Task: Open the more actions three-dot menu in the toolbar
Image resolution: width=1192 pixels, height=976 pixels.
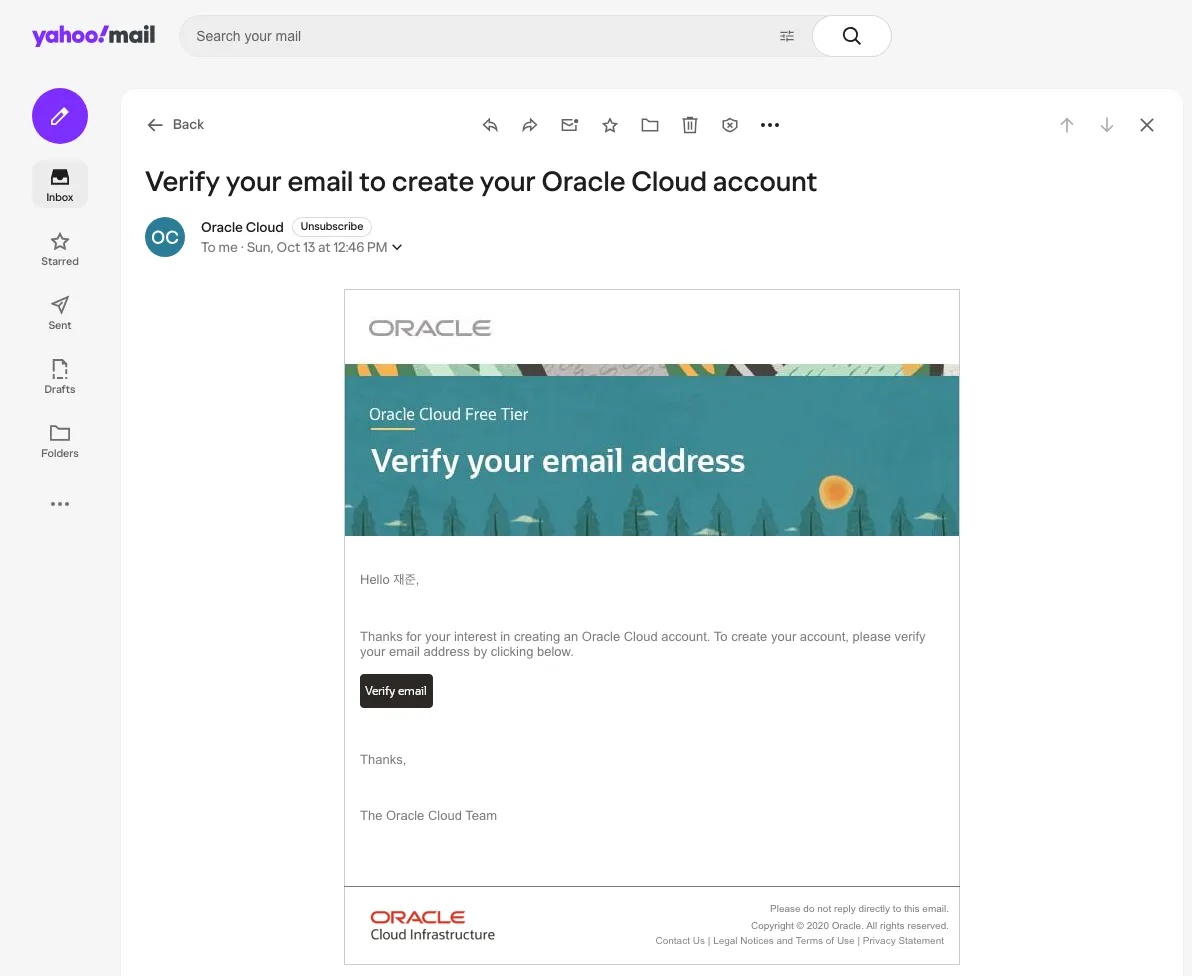Action: click(x=770, y=125)
